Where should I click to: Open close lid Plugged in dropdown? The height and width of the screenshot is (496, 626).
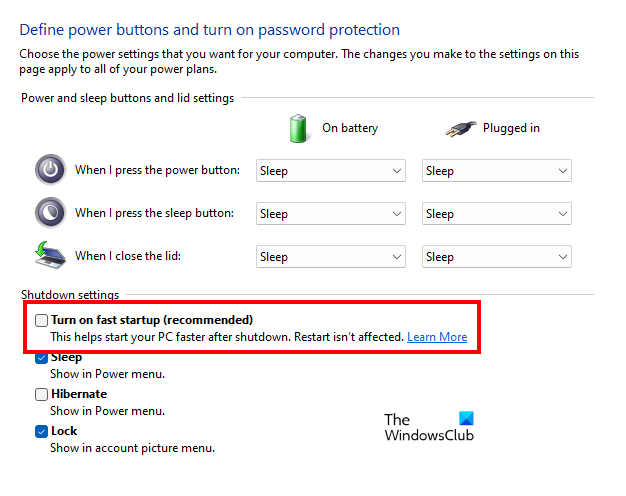[497, 257]
